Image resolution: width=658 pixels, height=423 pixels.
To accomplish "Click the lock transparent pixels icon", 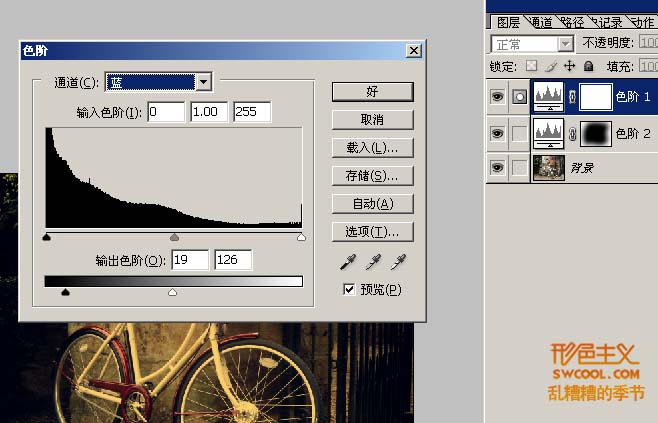I will point(531,66).
